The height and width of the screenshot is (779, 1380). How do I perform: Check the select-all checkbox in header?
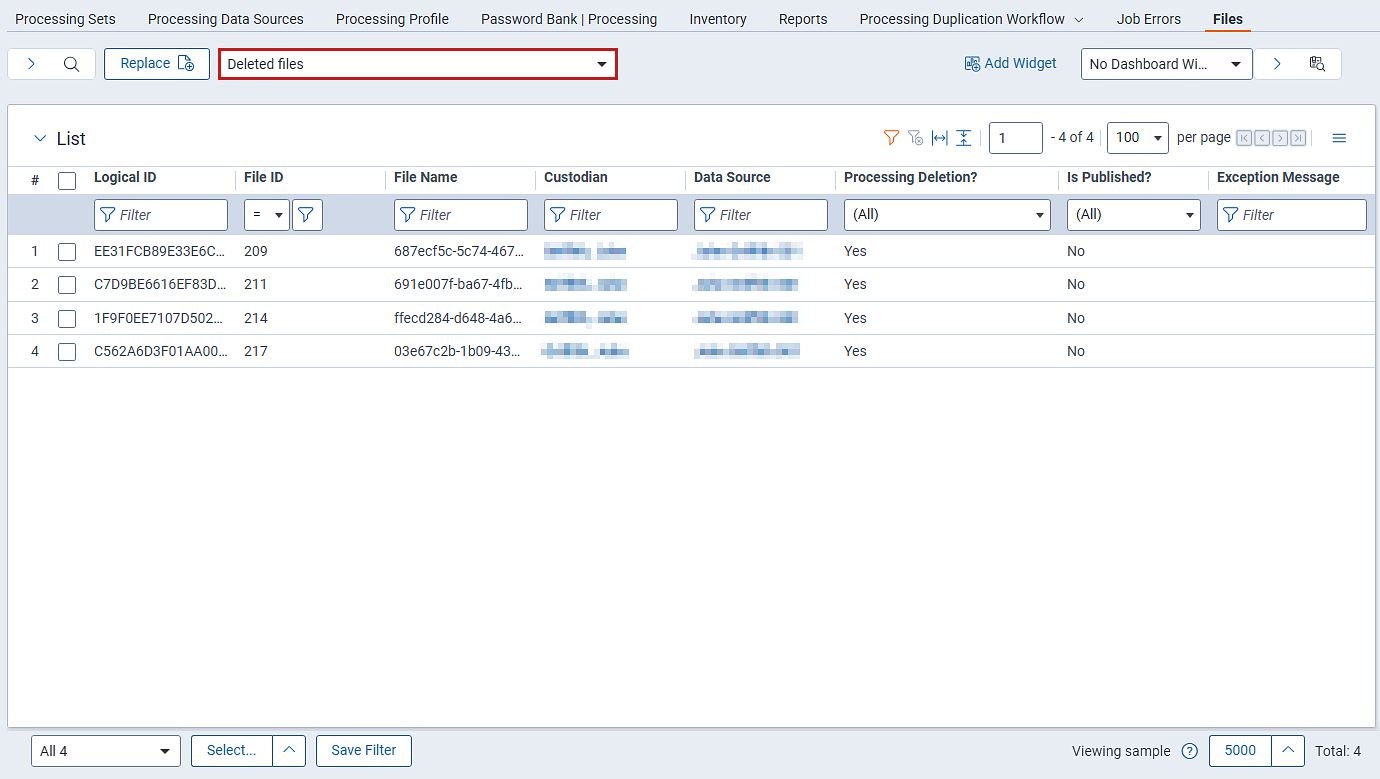coord(67,181)
